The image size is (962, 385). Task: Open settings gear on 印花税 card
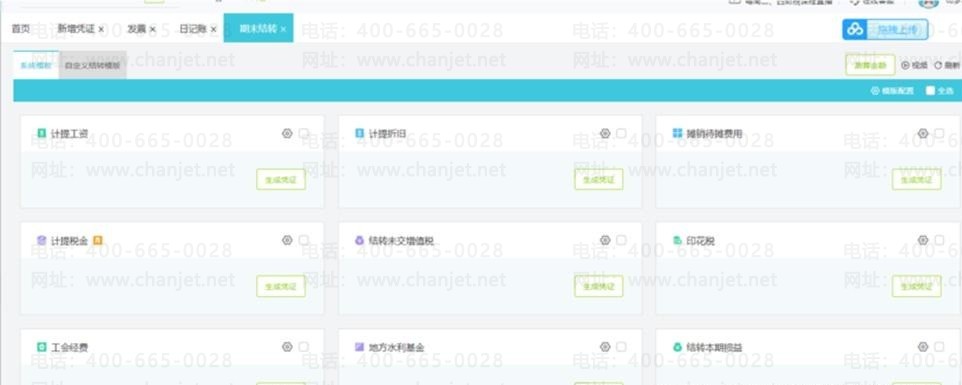(923, 240)
